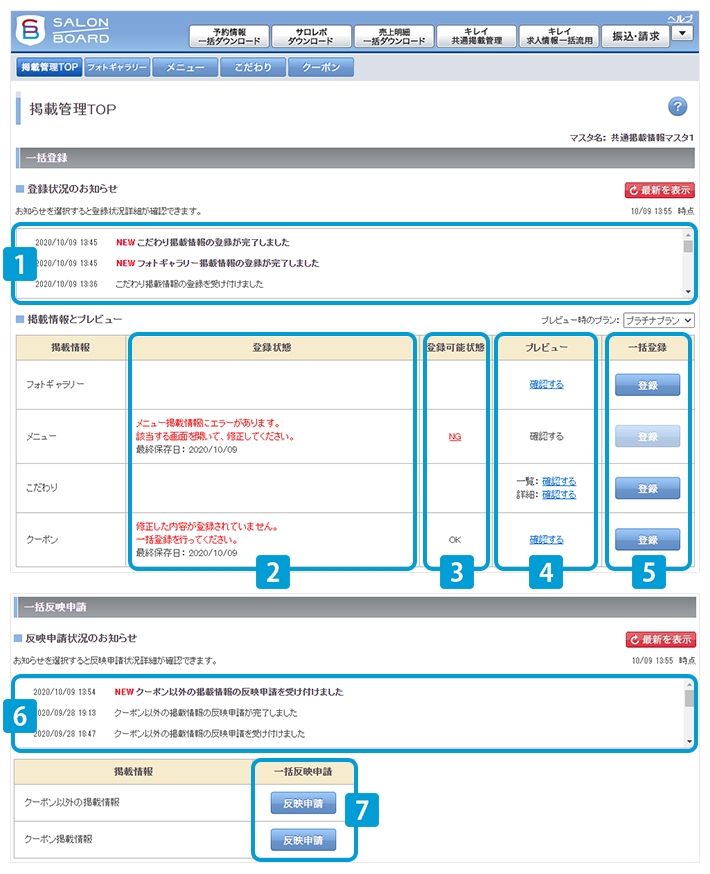Click the red NG link for メニュー
Viewport: 710px width, 874px height.
[455, 437]
